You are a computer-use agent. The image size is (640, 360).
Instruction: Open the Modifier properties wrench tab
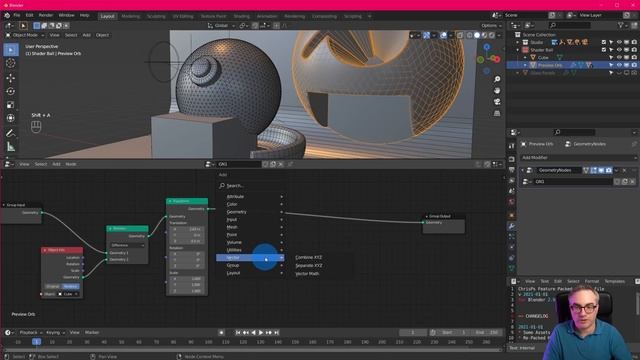(x=511, y=226)
